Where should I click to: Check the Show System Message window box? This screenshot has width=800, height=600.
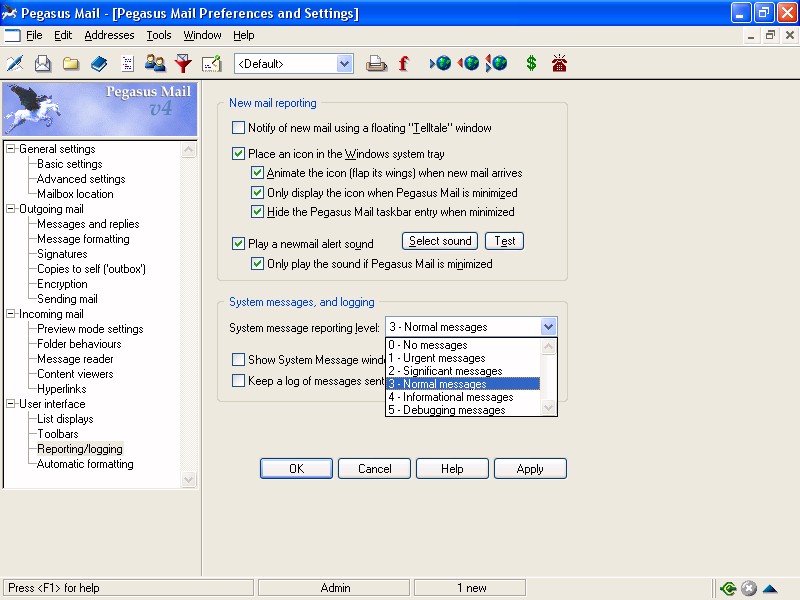[x=238, y=360]
